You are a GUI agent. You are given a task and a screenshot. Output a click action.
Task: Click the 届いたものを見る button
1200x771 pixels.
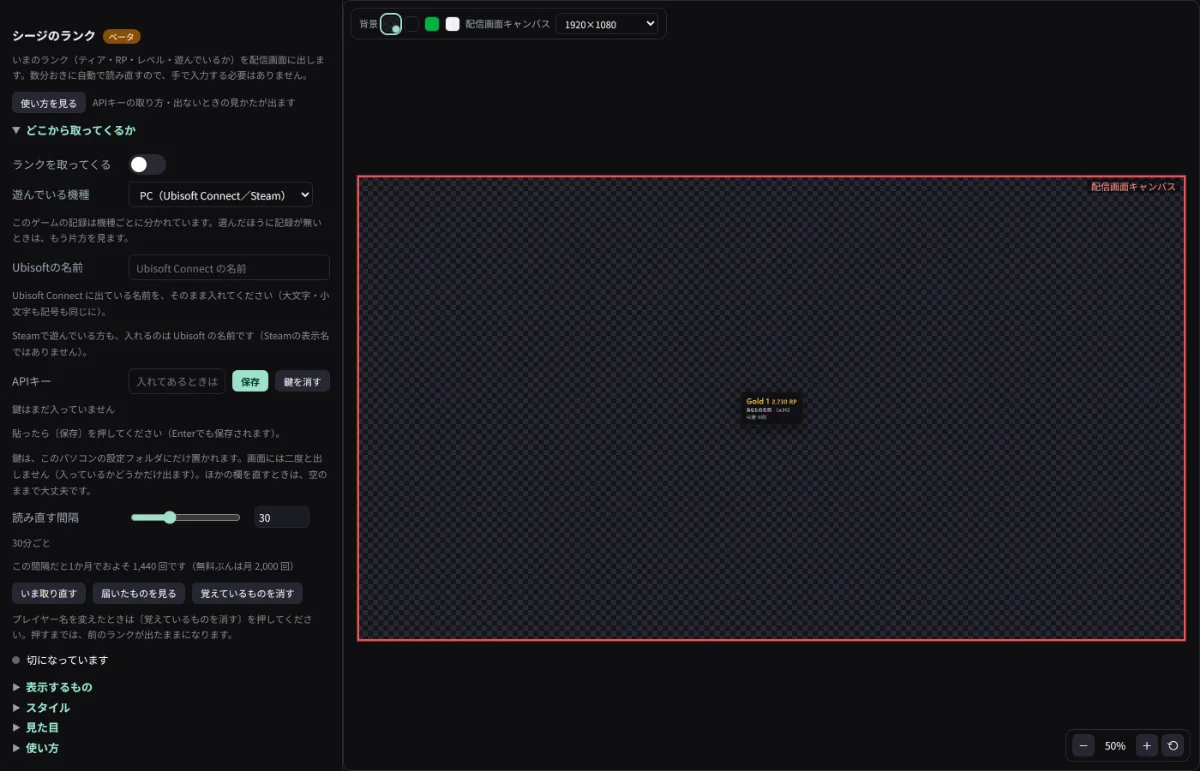point(139,593)
